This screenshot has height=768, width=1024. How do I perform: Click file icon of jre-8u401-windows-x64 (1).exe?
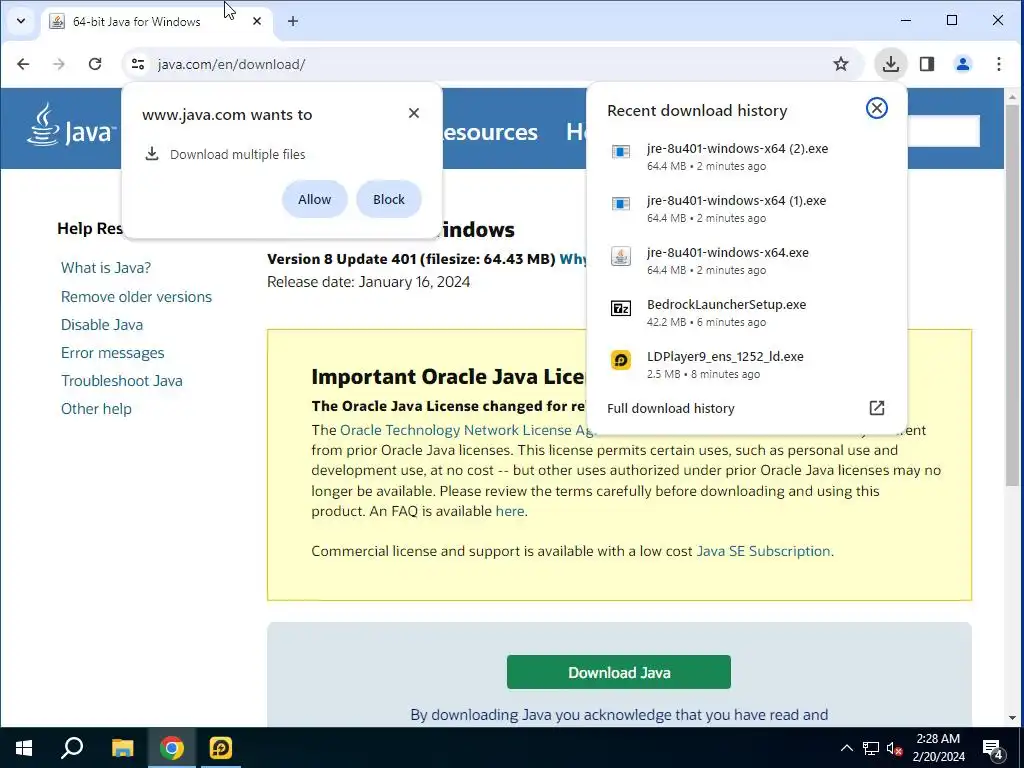click(620, 204)
